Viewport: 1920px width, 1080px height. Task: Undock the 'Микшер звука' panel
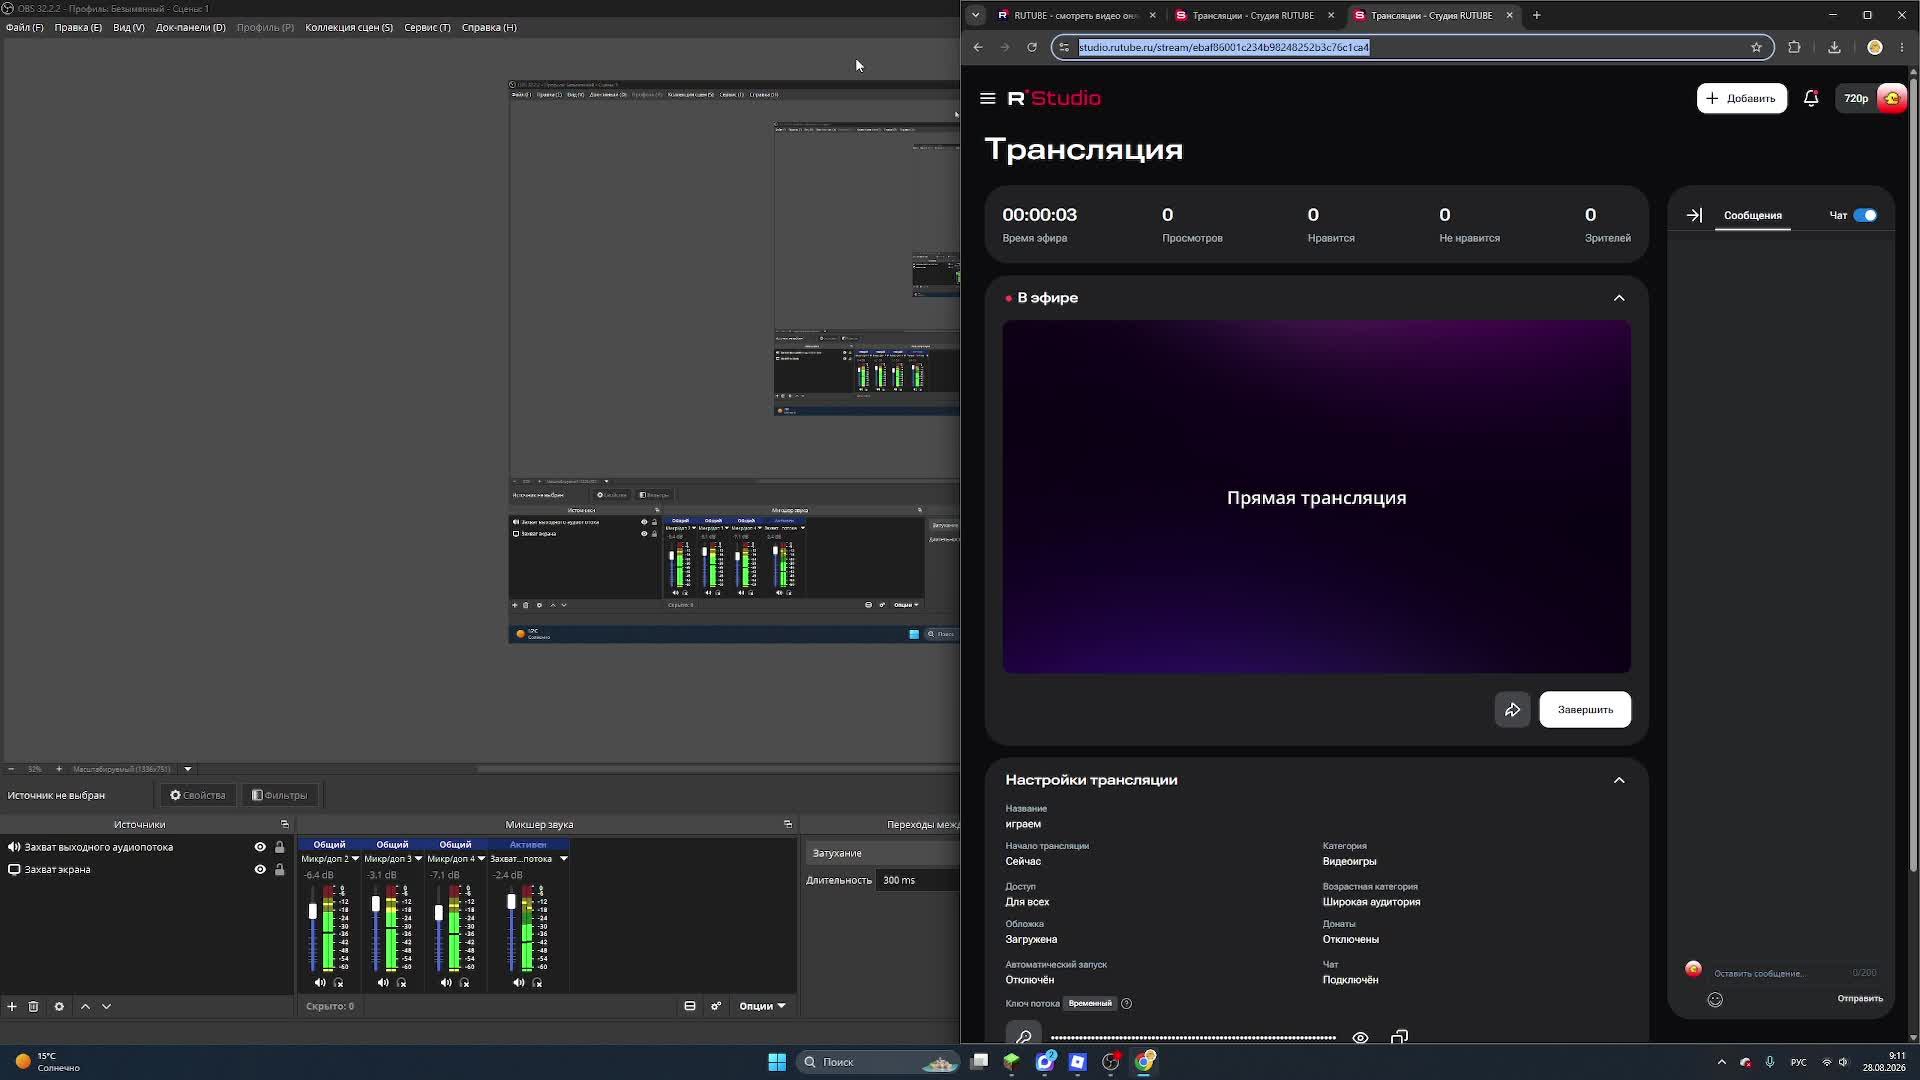click(x=788, y=824)
